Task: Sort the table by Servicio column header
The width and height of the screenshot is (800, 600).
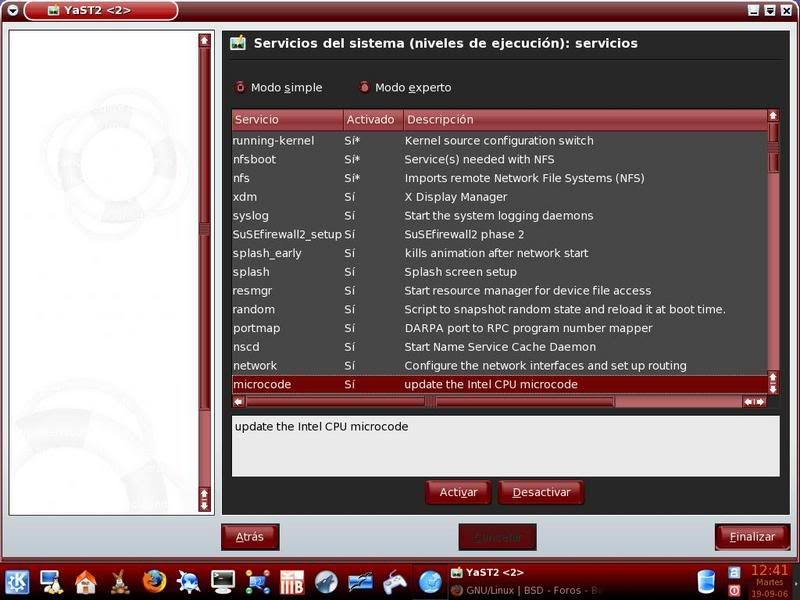Action: tap(287, 120)
